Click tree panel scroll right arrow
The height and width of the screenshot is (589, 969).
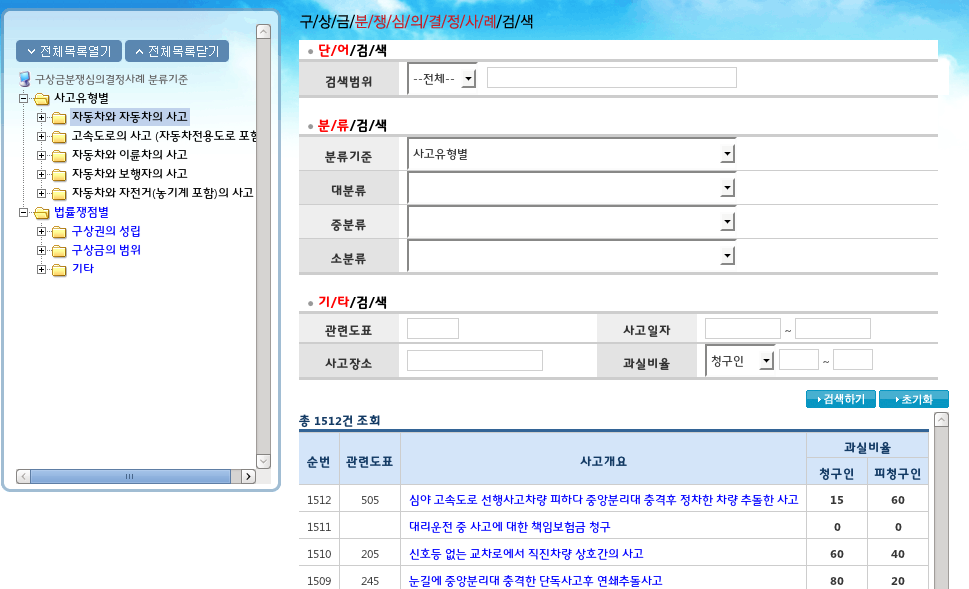pos(248,477)
